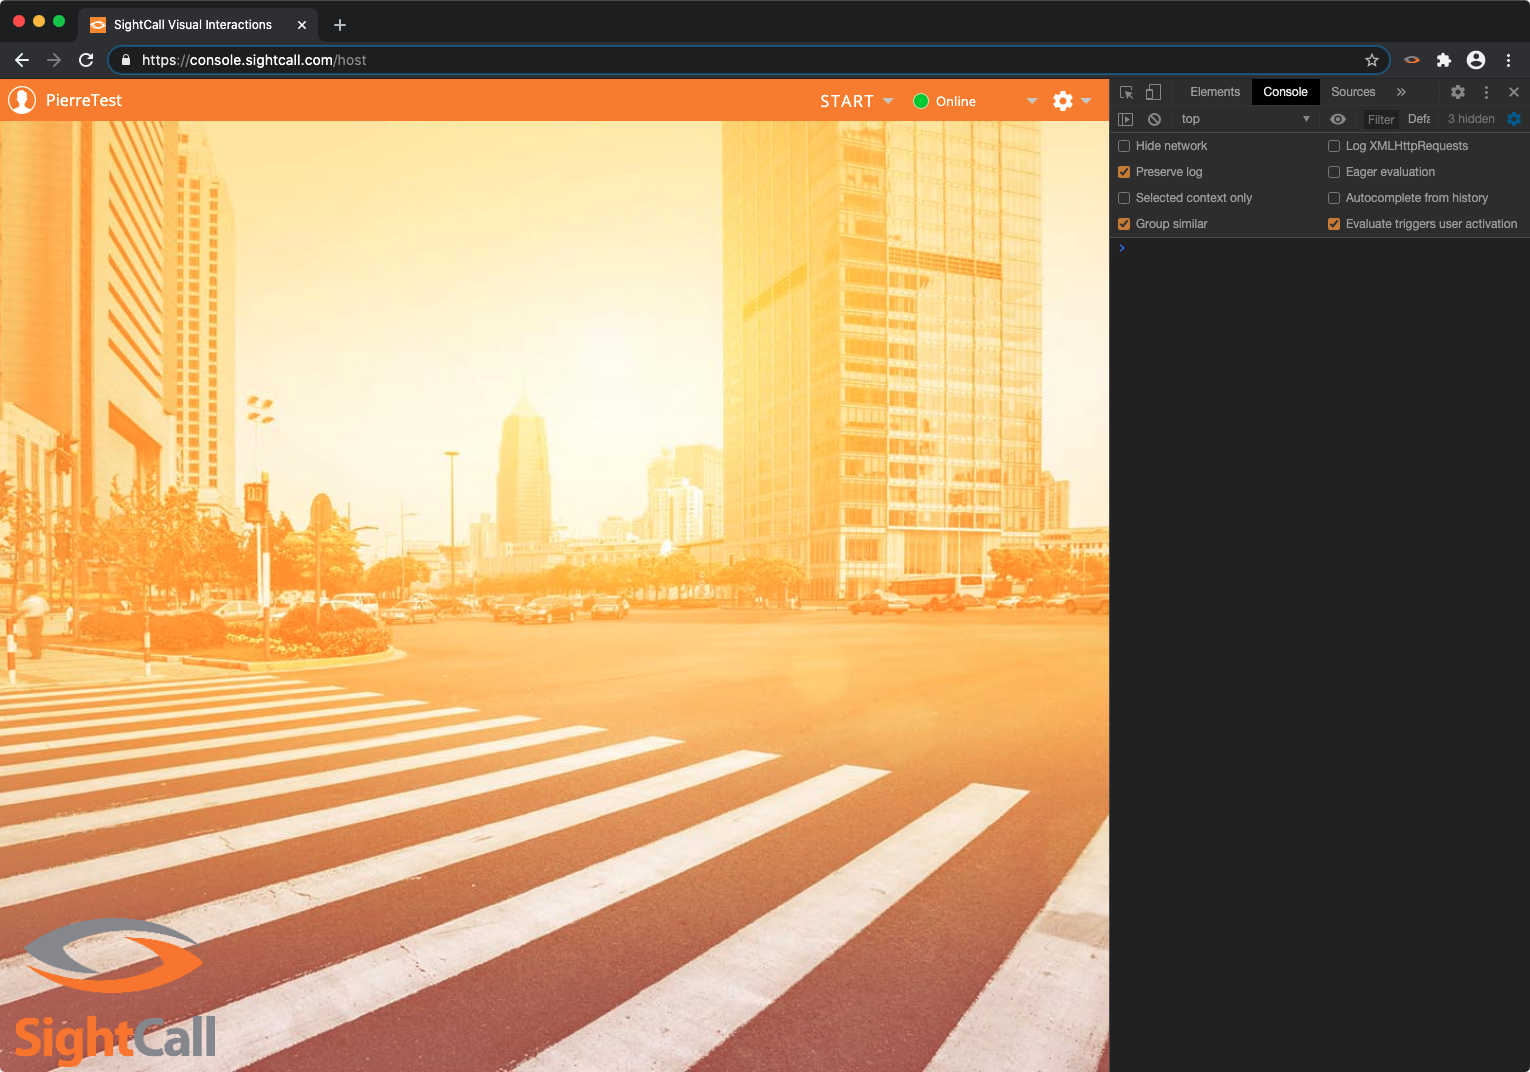Click the browser forward arrow
1530x1072 pixels.
coord(54,60)
